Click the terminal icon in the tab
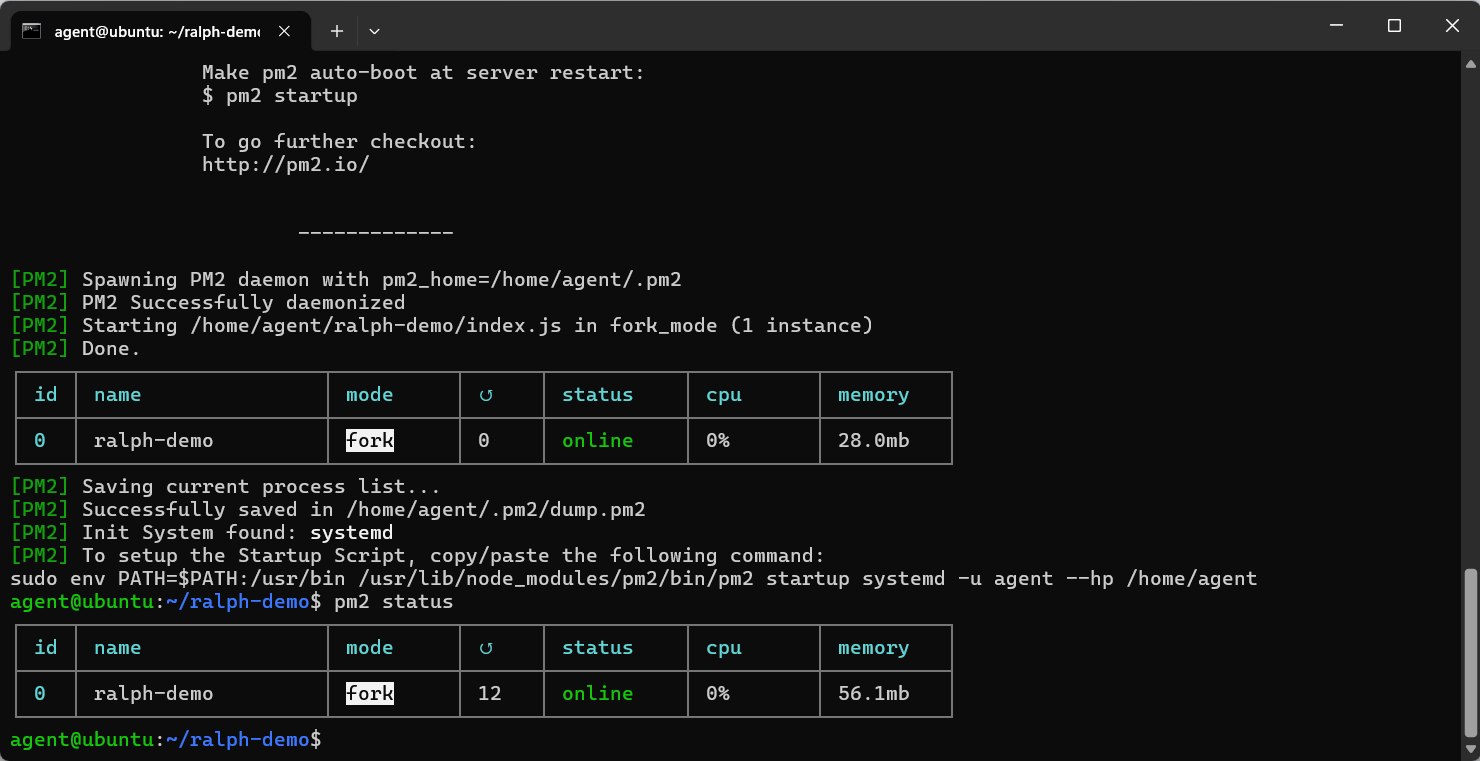 [32, 31]
